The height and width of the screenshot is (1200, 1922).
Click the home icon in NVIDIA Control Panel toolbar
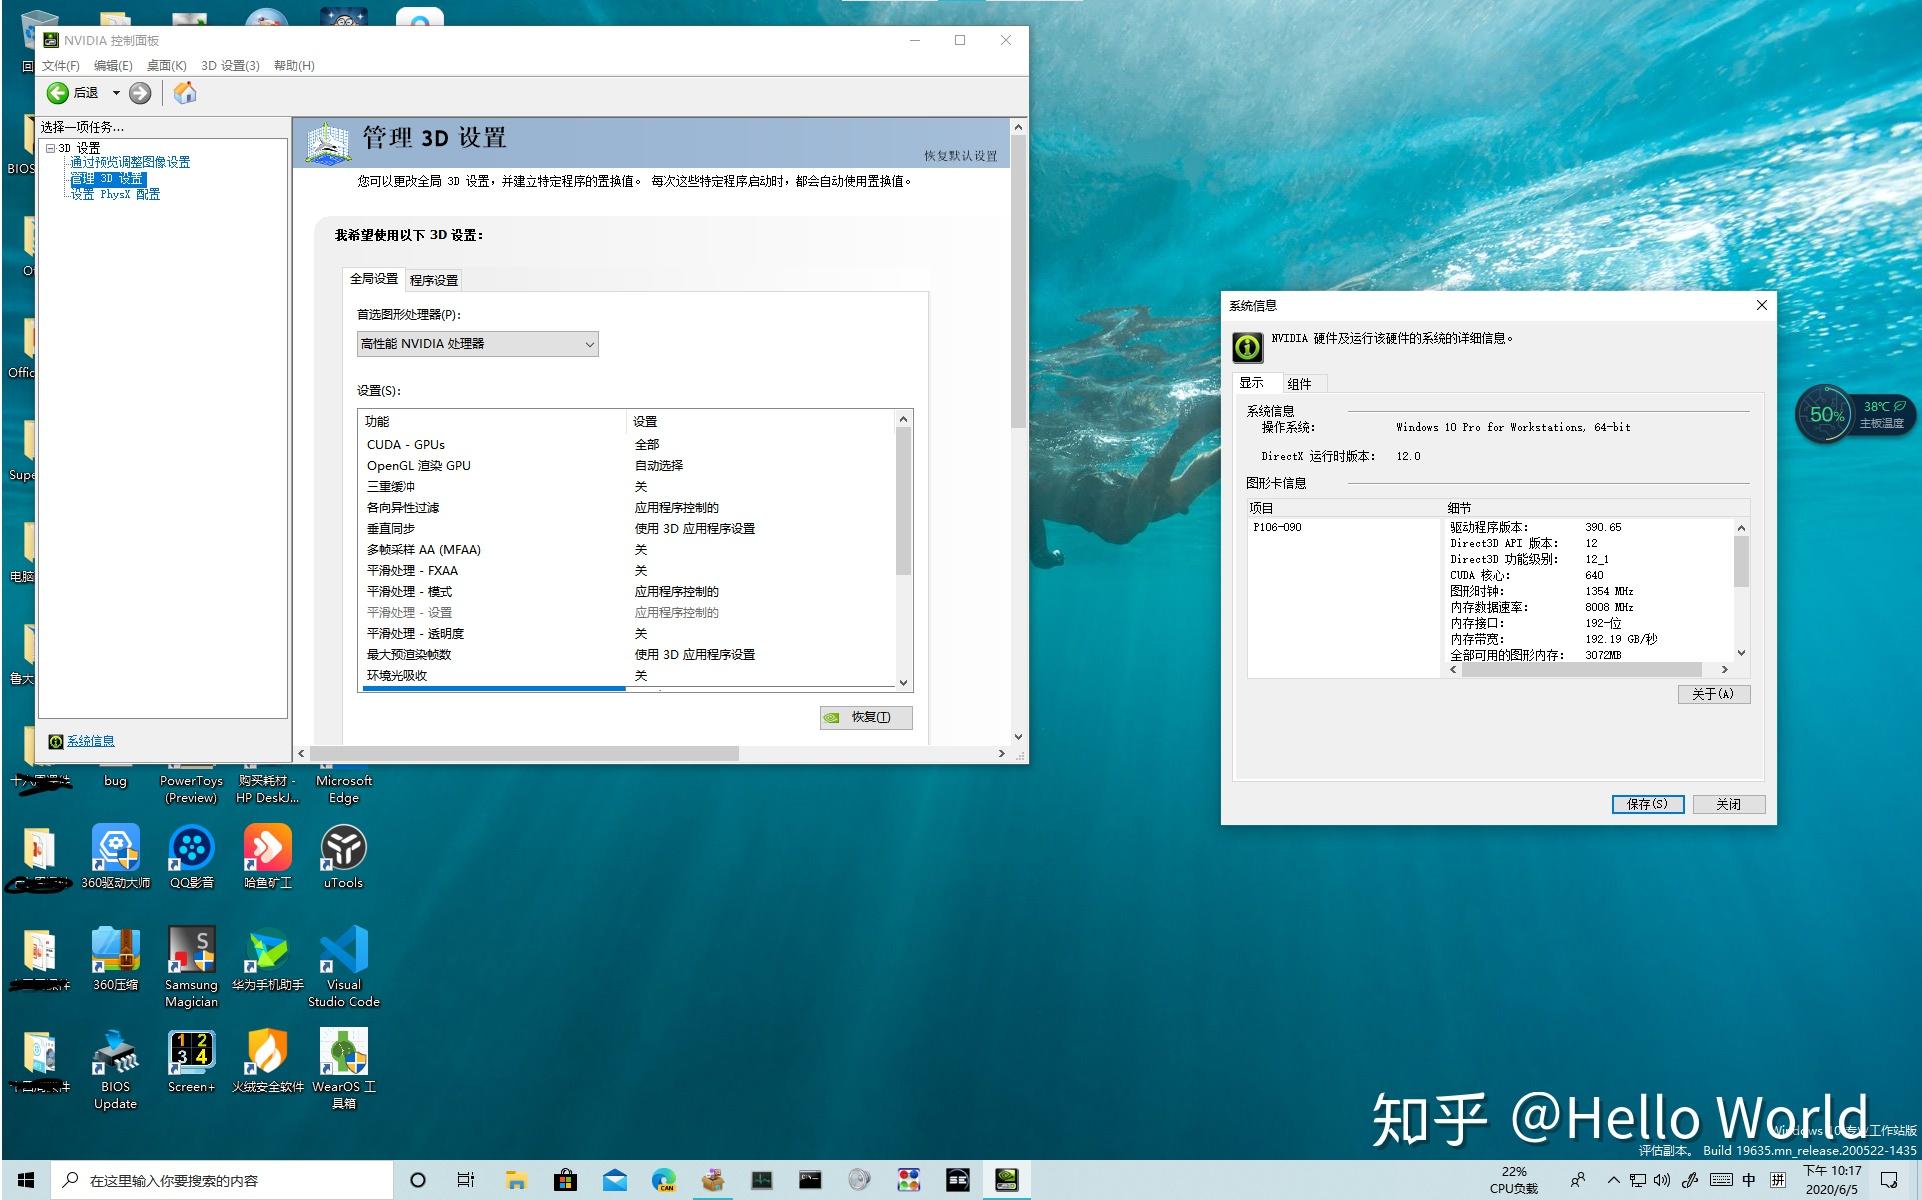[184, 93]
